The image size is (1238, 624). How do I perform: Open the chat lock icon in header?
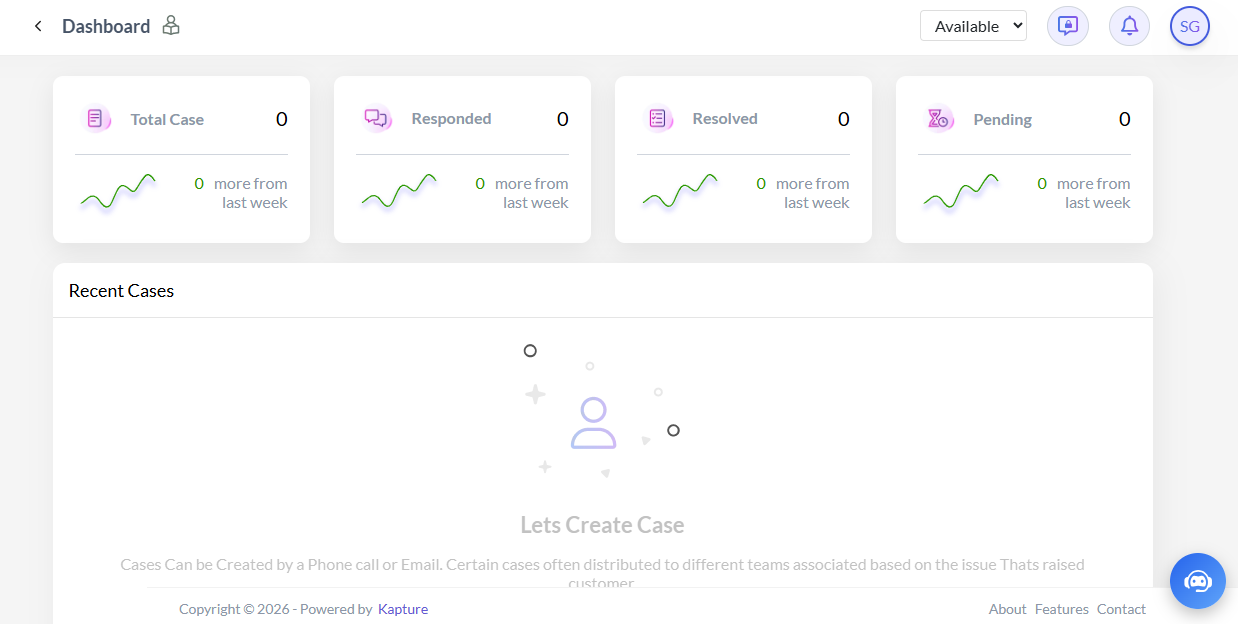tap(1067, 26)
